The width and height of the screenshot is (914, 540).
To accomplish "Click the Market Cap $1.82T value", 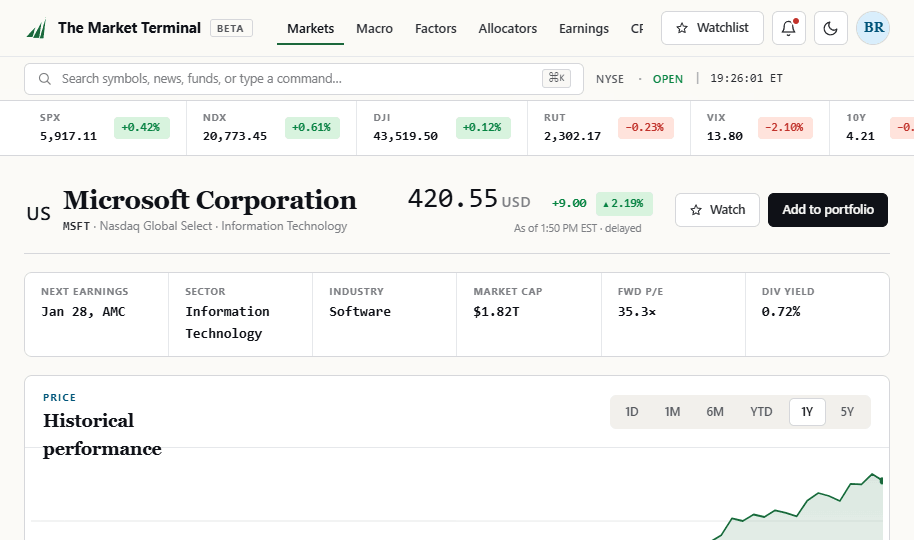I will (496, 312).
